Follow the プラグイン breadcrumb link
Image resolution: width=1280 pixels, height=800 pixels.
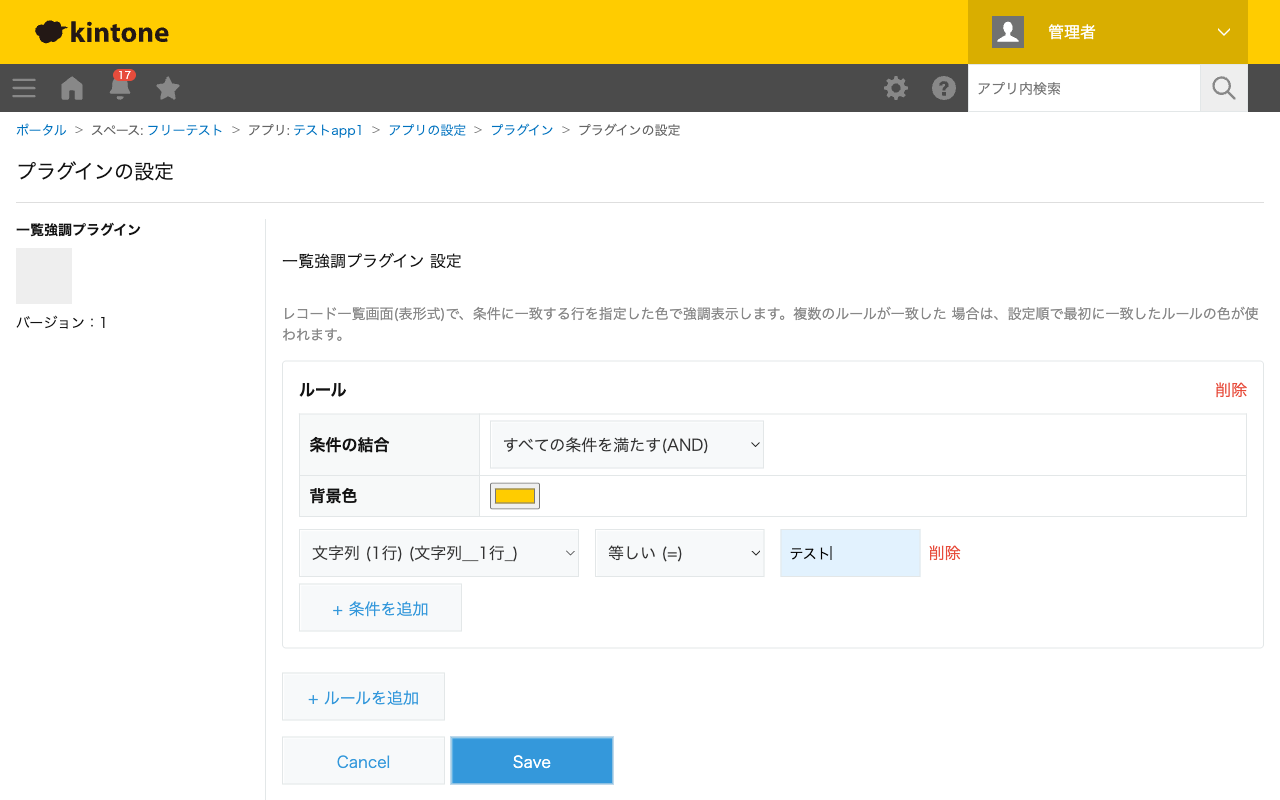click(x=522, y=130)
